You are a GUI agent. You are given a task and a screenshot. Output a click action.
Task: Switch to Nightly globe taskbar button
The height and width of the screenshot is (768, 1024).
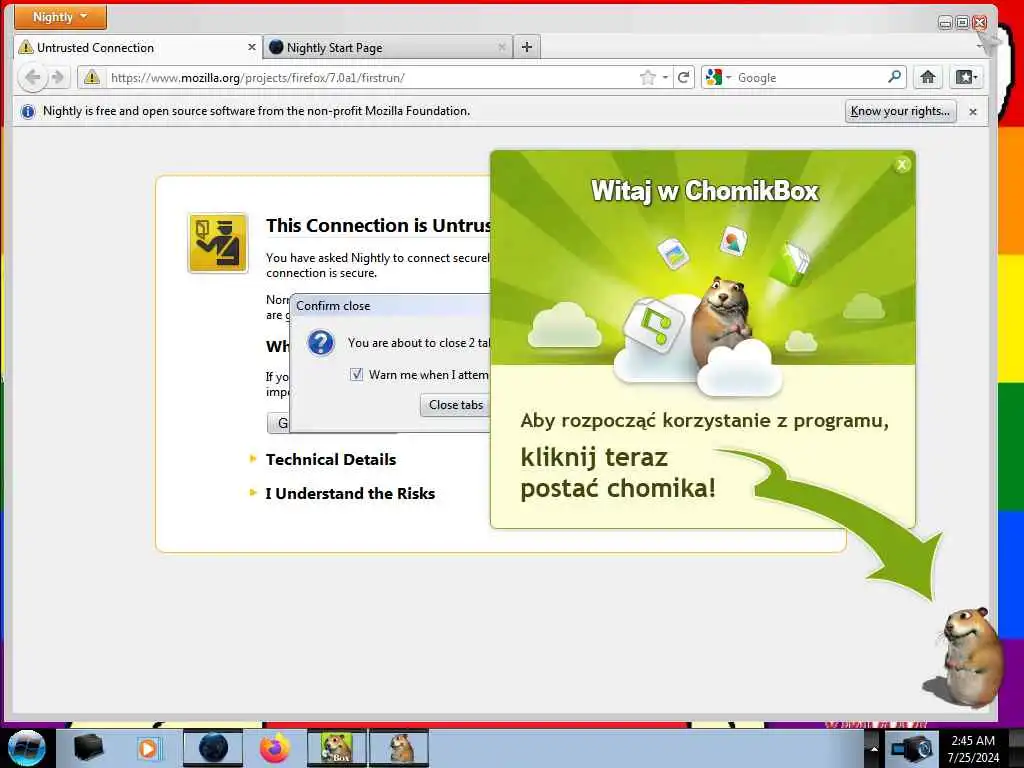213,748
